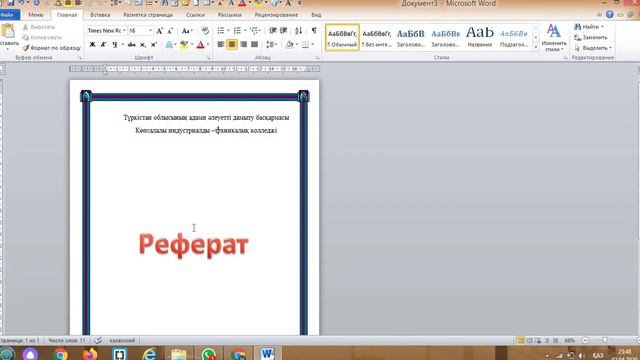The width and height of the screenshot is (640, 360).
Task: Apply the red font color
Action: click(200, 44)
